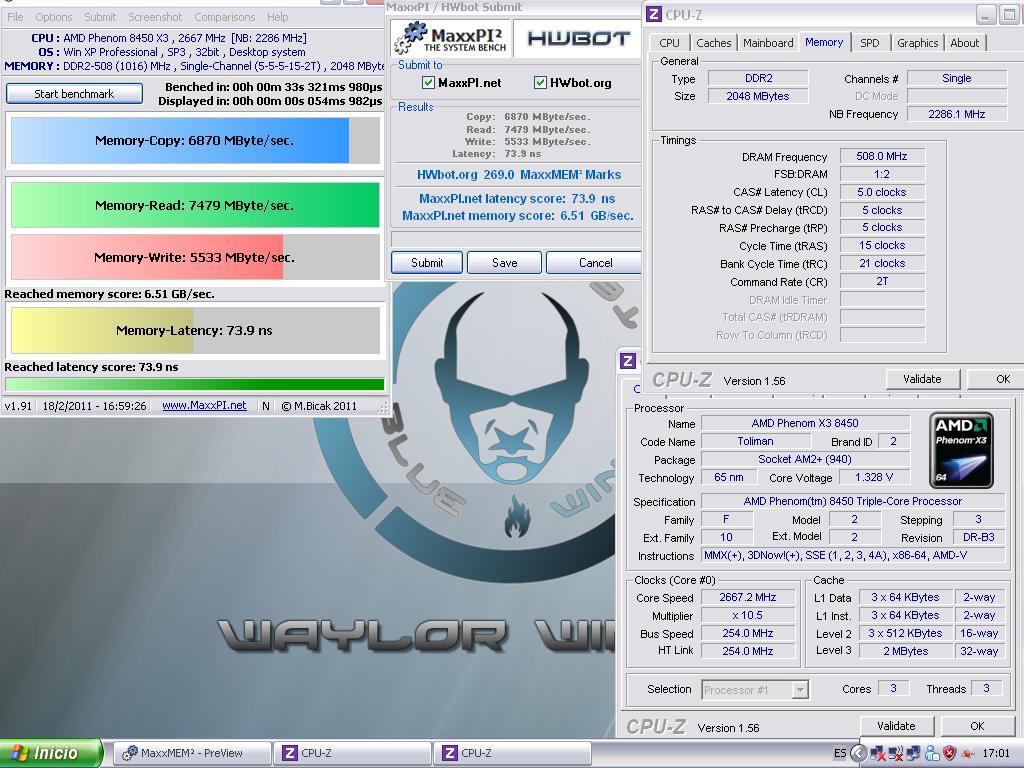Open the Options menu in MaxxMEM
Image resolution: width=1024 pixels, height=768 pixels.
54,17
